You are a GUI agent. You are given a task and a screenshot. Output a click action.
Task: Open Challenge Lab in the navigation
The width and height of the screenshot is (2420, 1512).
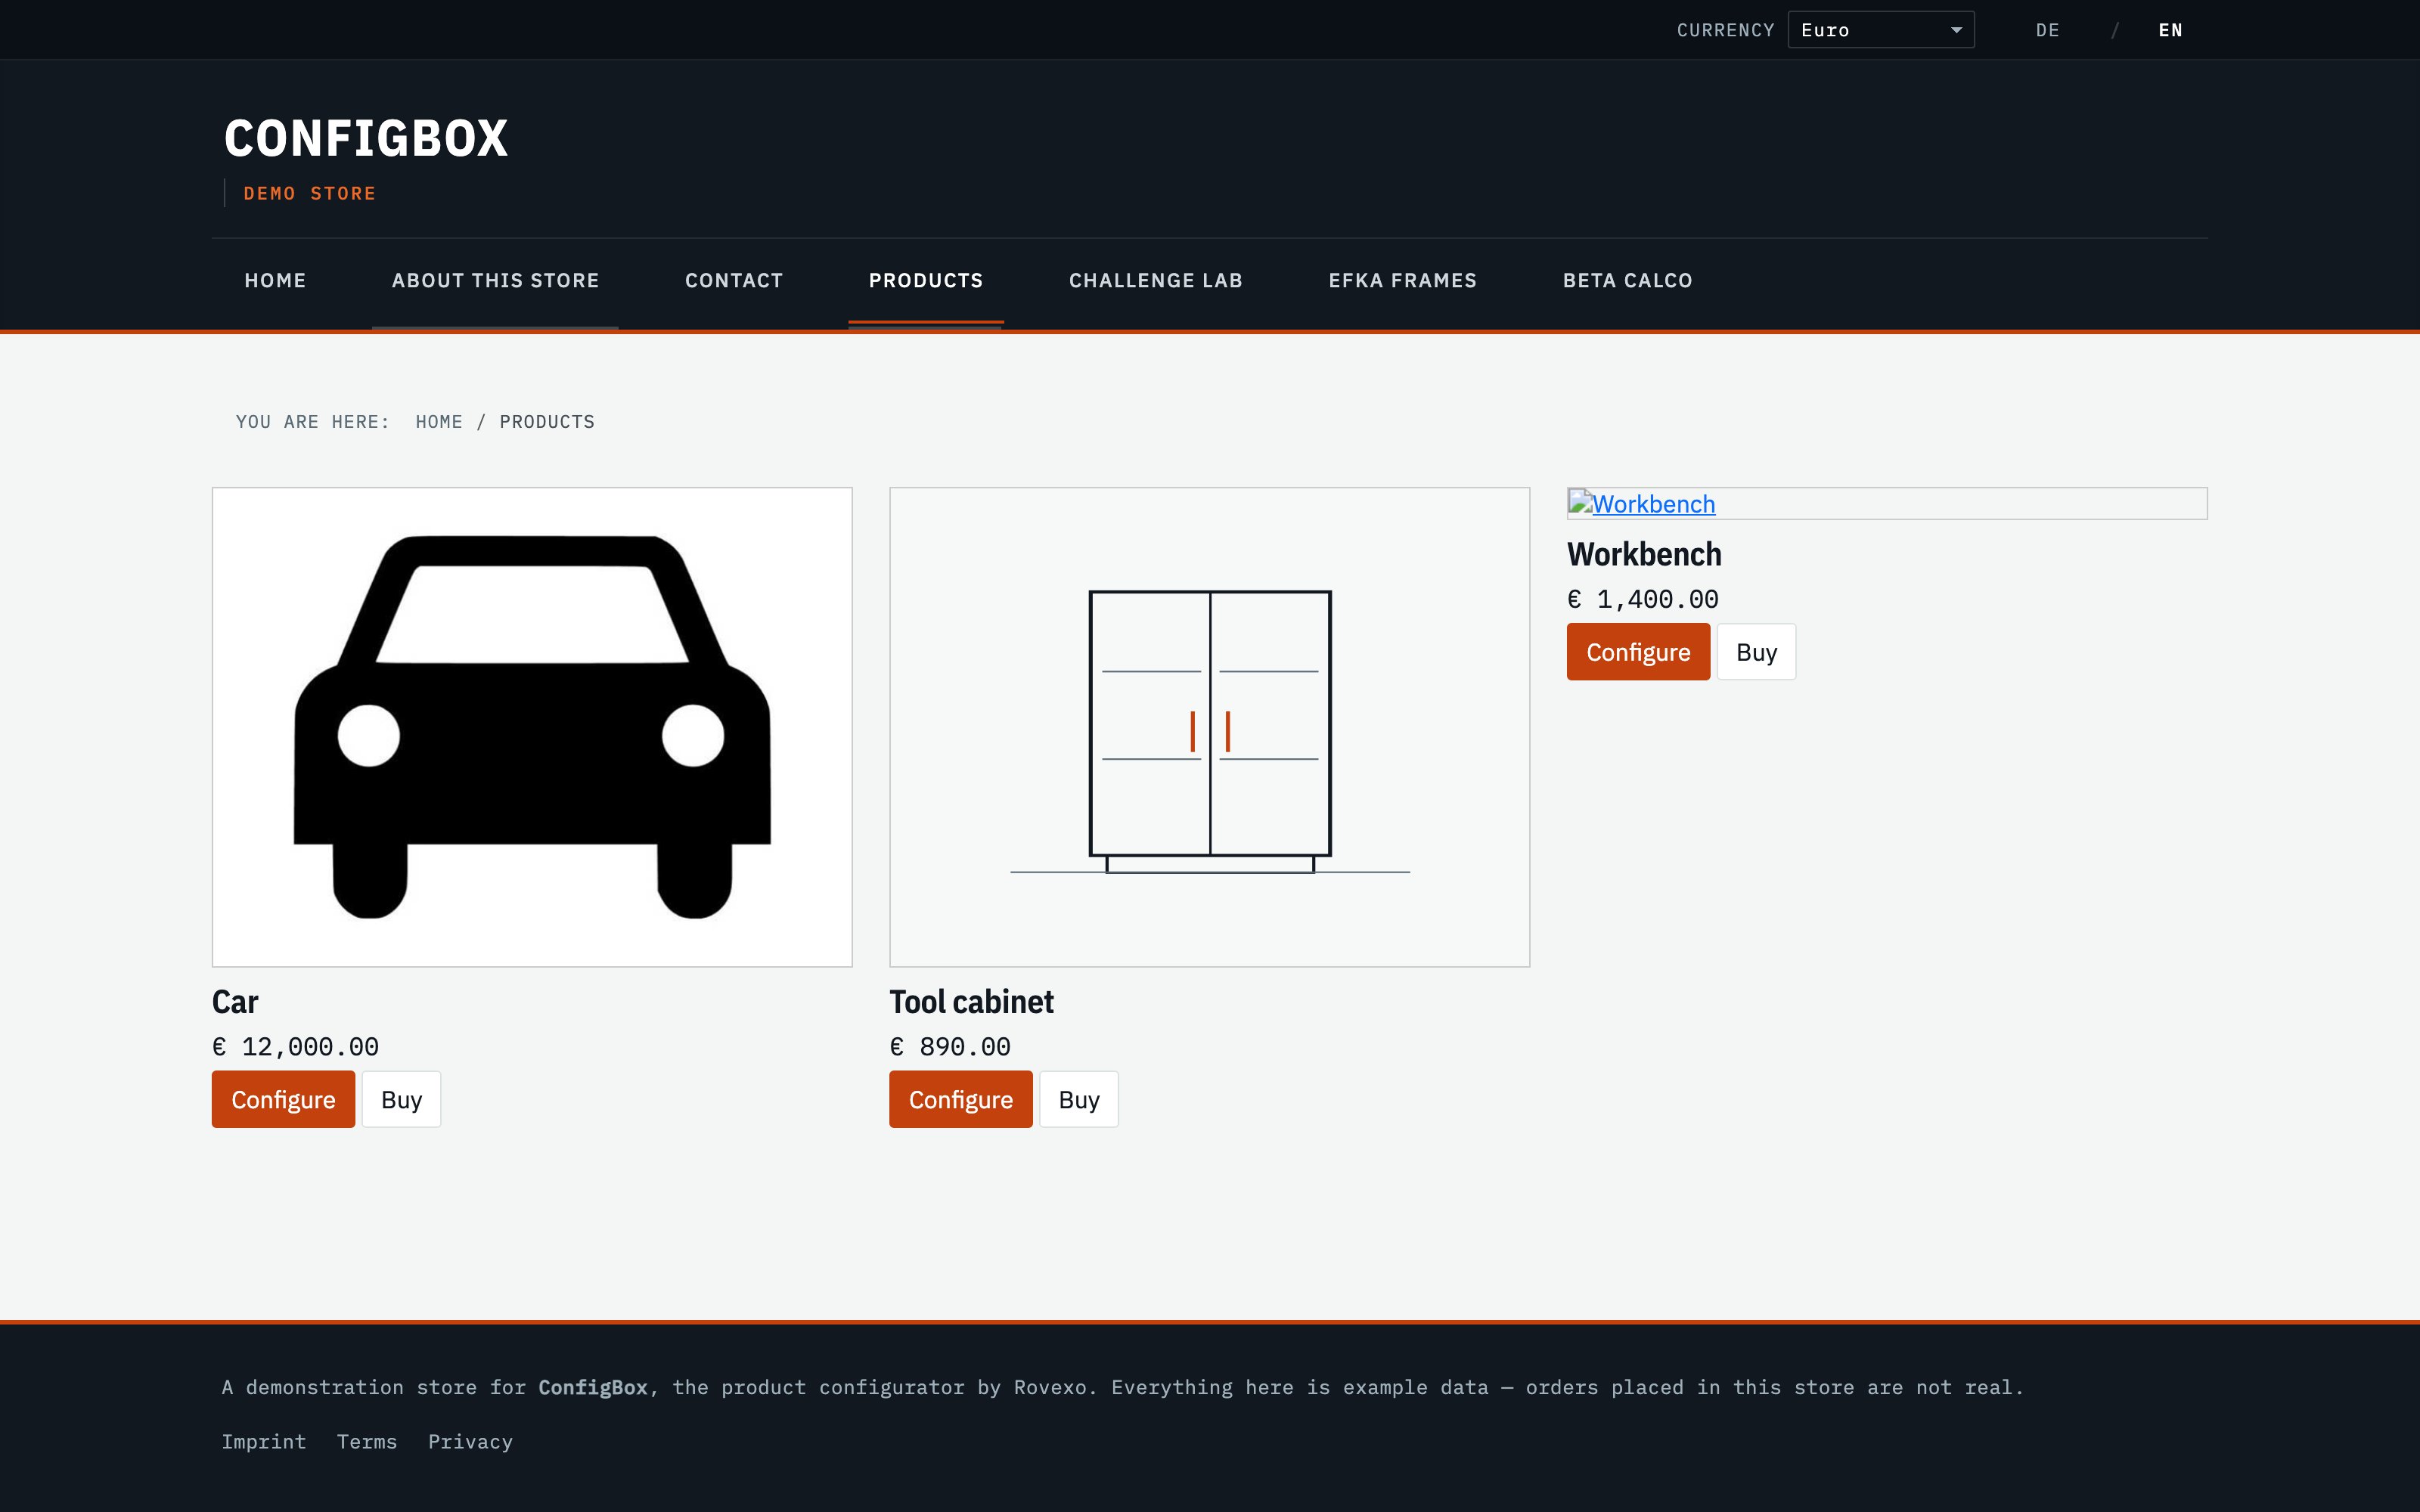[1155, 281]
